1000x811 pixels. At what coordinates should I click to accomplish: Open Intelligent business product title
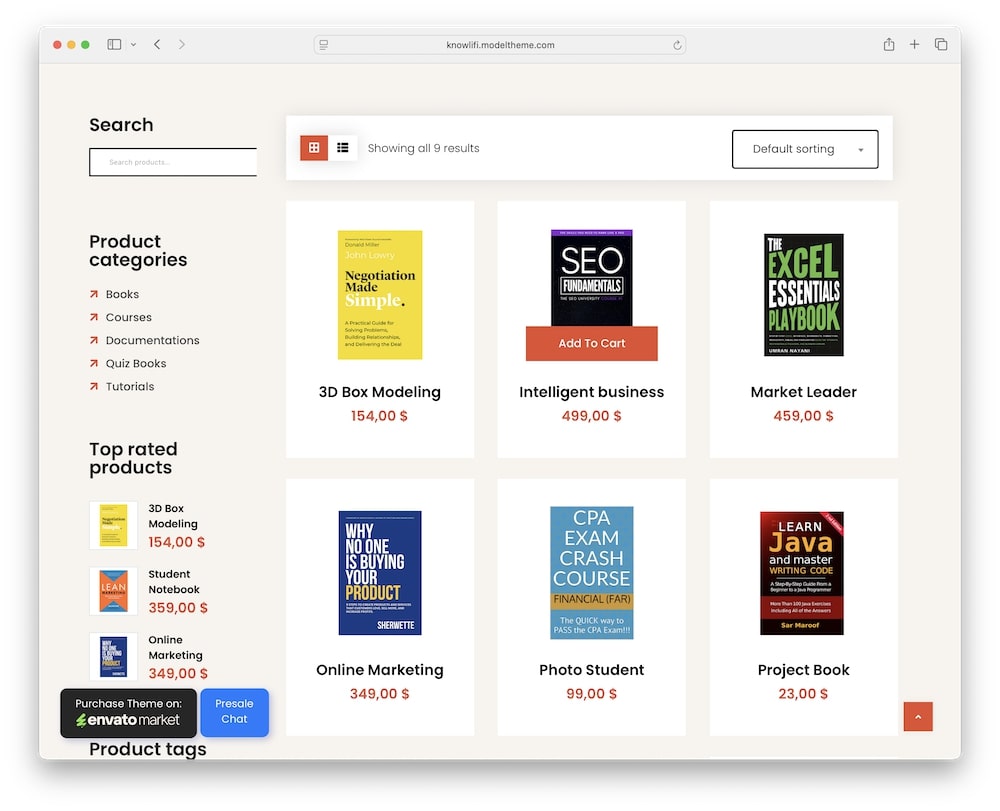[x=591, y=391]
